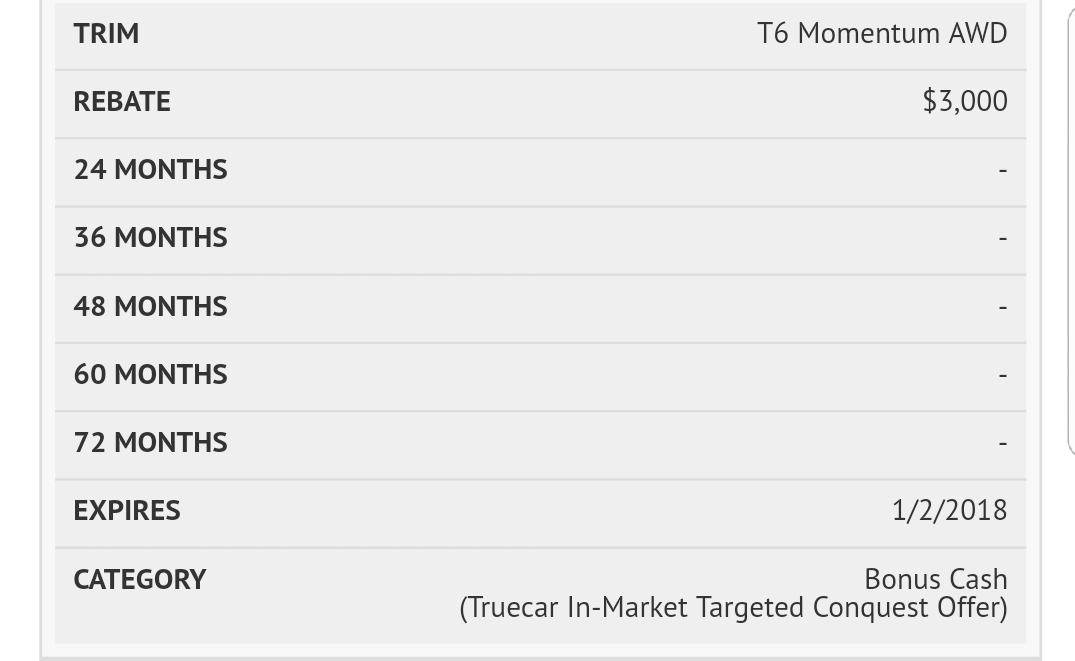Click the 60 MONTHS label
The width and height of the screenshot is (1075, 661).
[150, 374]
